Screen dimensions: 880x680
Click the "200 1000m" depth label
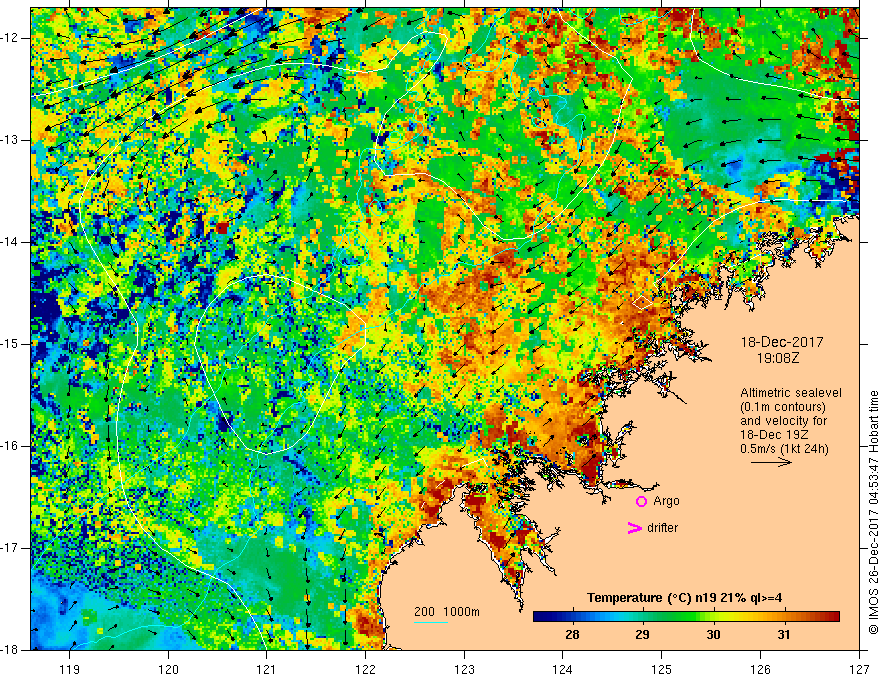pos(447,612)
